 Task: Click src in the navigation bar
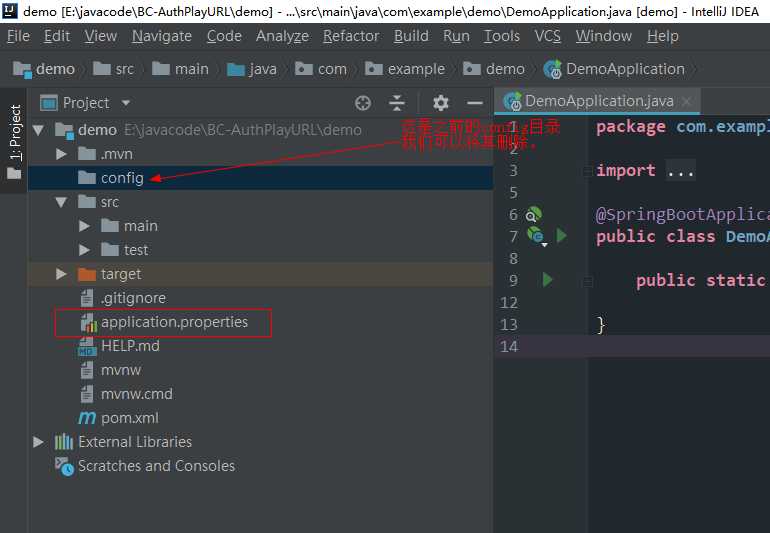coord(113,69)
